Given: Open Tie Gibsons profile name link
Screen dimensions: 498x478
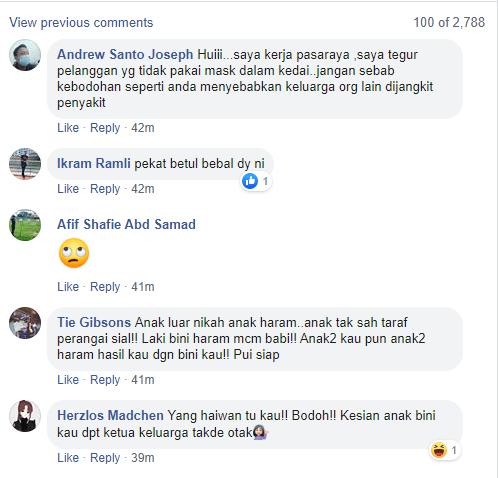Looking at the screenshot, I should (x=94, y=323).
